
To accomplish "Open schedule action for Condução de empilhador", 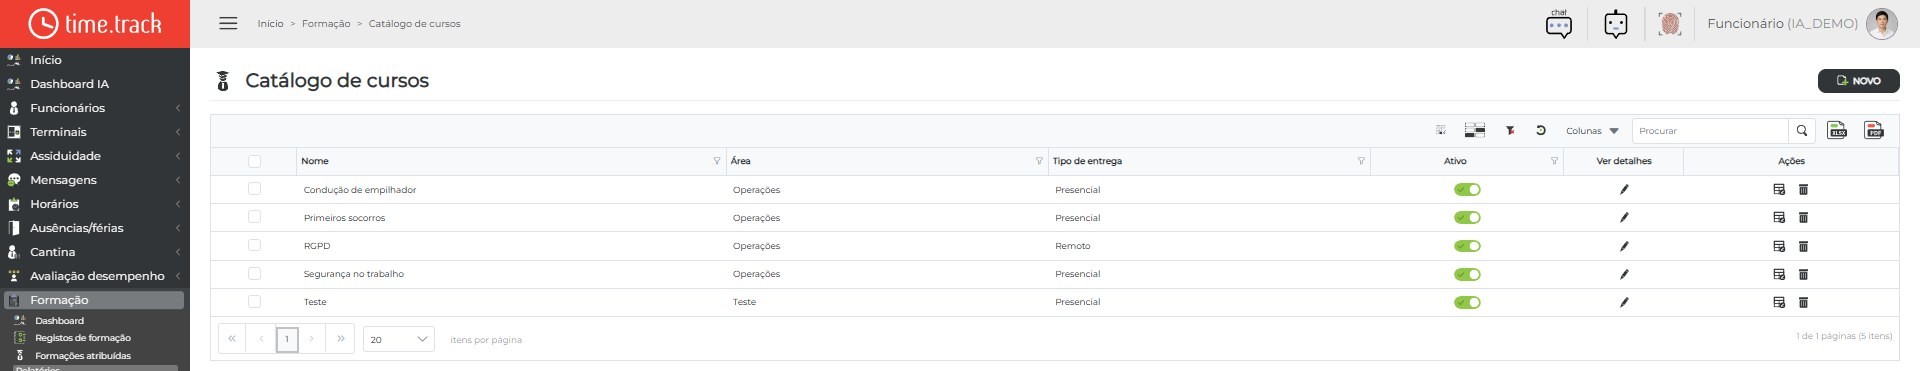I will coord(1779,189).
